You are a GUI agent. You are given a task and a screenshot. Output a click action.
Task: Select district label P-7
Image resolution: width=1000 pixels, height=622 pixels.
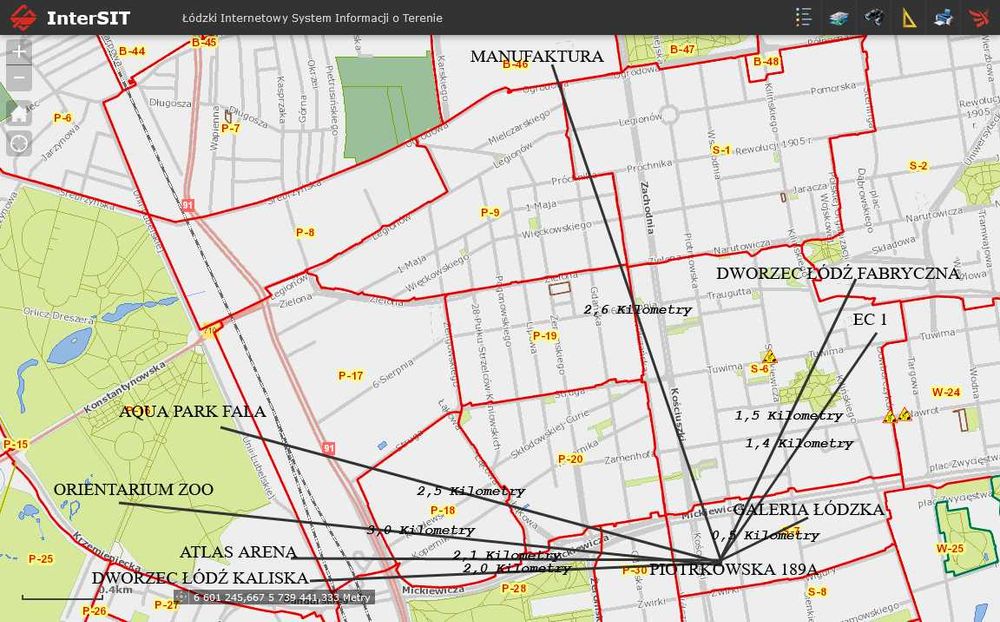coord(230,128)
